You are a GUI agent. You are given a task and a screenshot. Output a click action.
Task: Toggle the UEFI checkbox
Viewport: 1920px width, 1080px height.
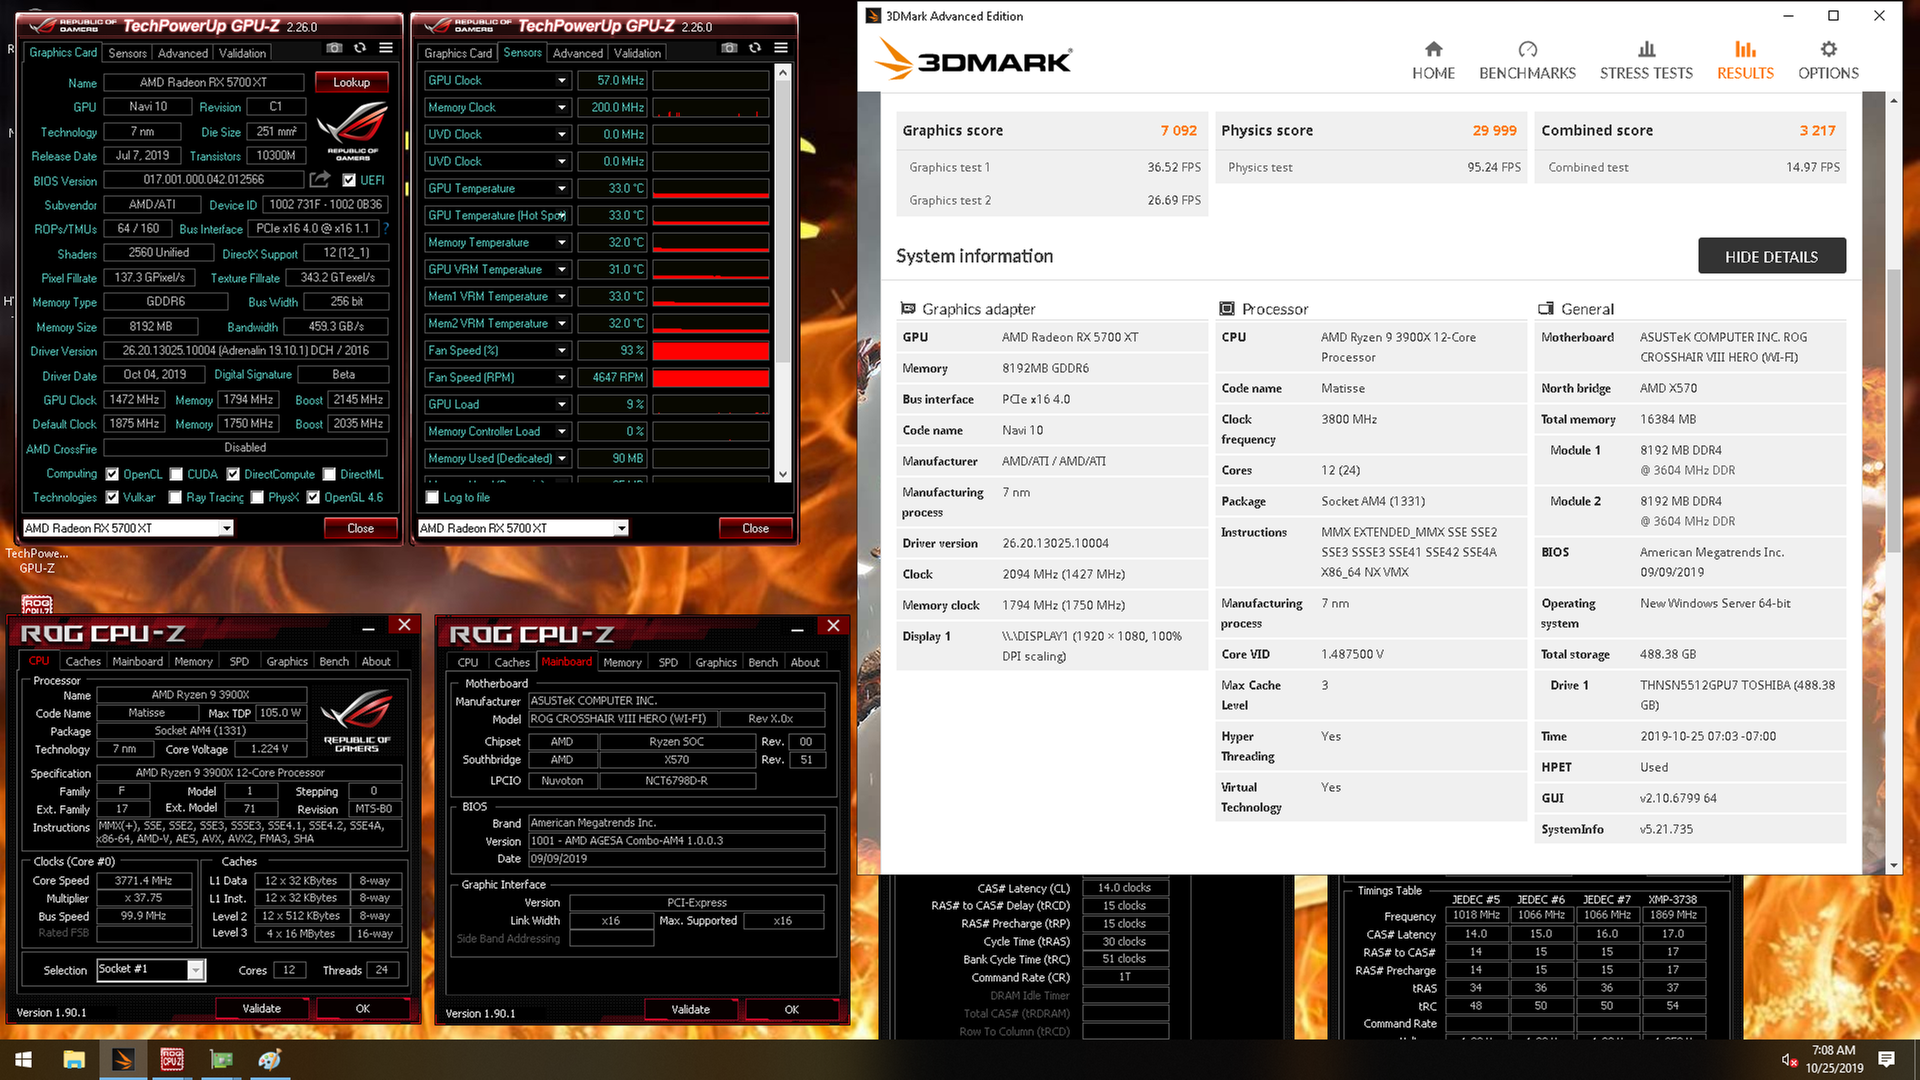coord(349,180)
